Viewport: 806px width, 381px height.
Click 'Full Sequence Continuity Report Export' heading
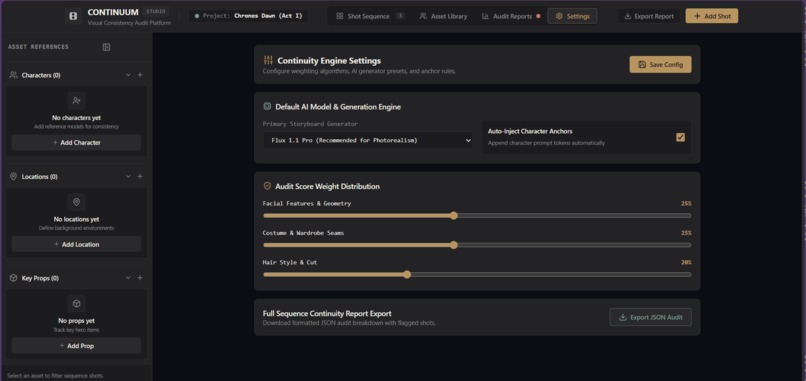click(327, 314)
